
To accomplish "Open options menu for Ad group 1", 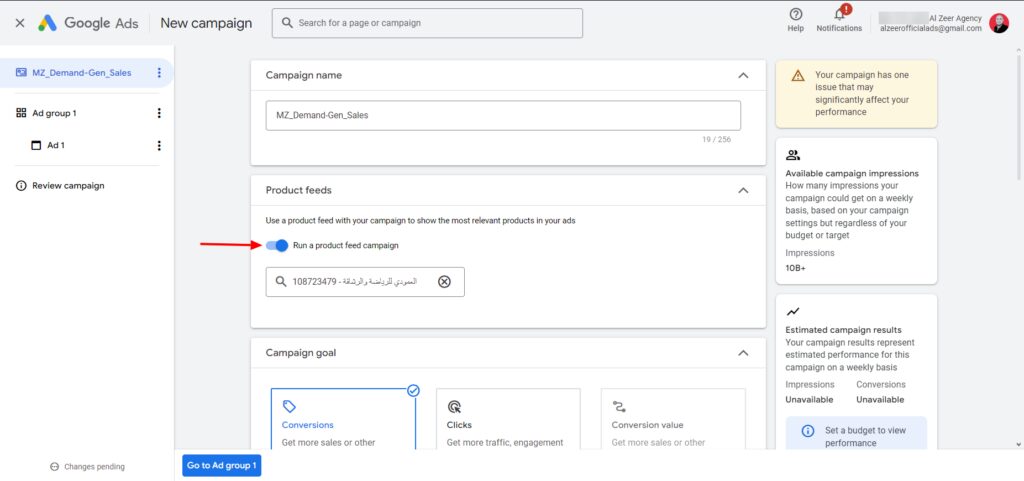I will (x=159, y=114).
